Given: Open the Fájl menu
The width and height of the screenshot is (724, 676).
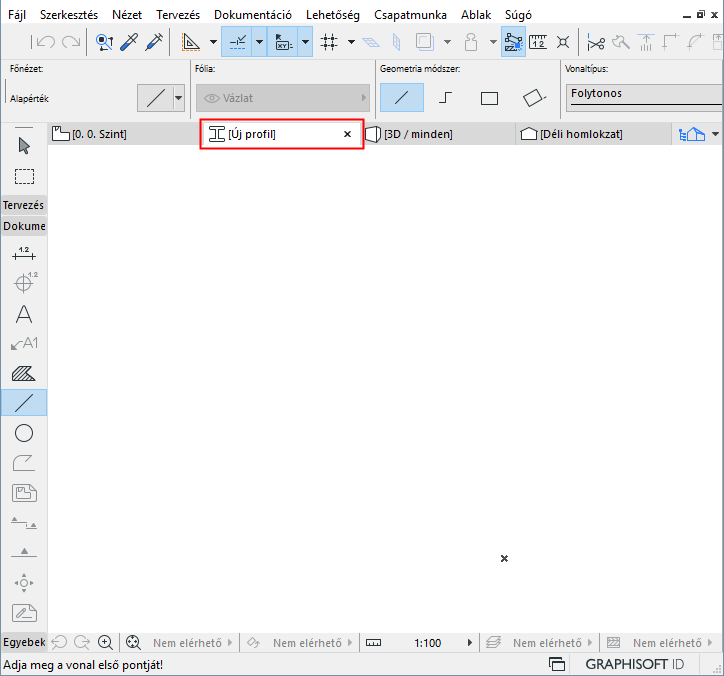Looking at the screenshot, I should (x=17, y=15).
